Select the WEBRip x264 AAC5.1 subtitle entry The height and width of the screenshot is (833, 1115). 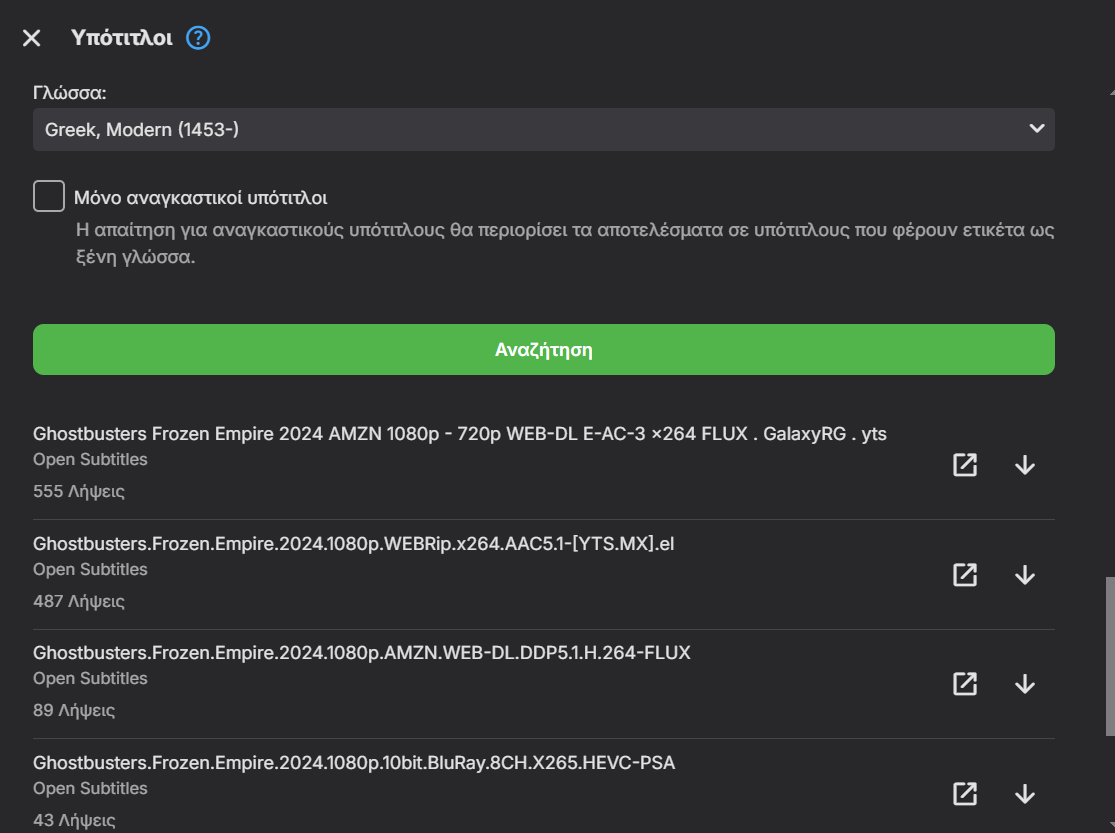point(354,544)
